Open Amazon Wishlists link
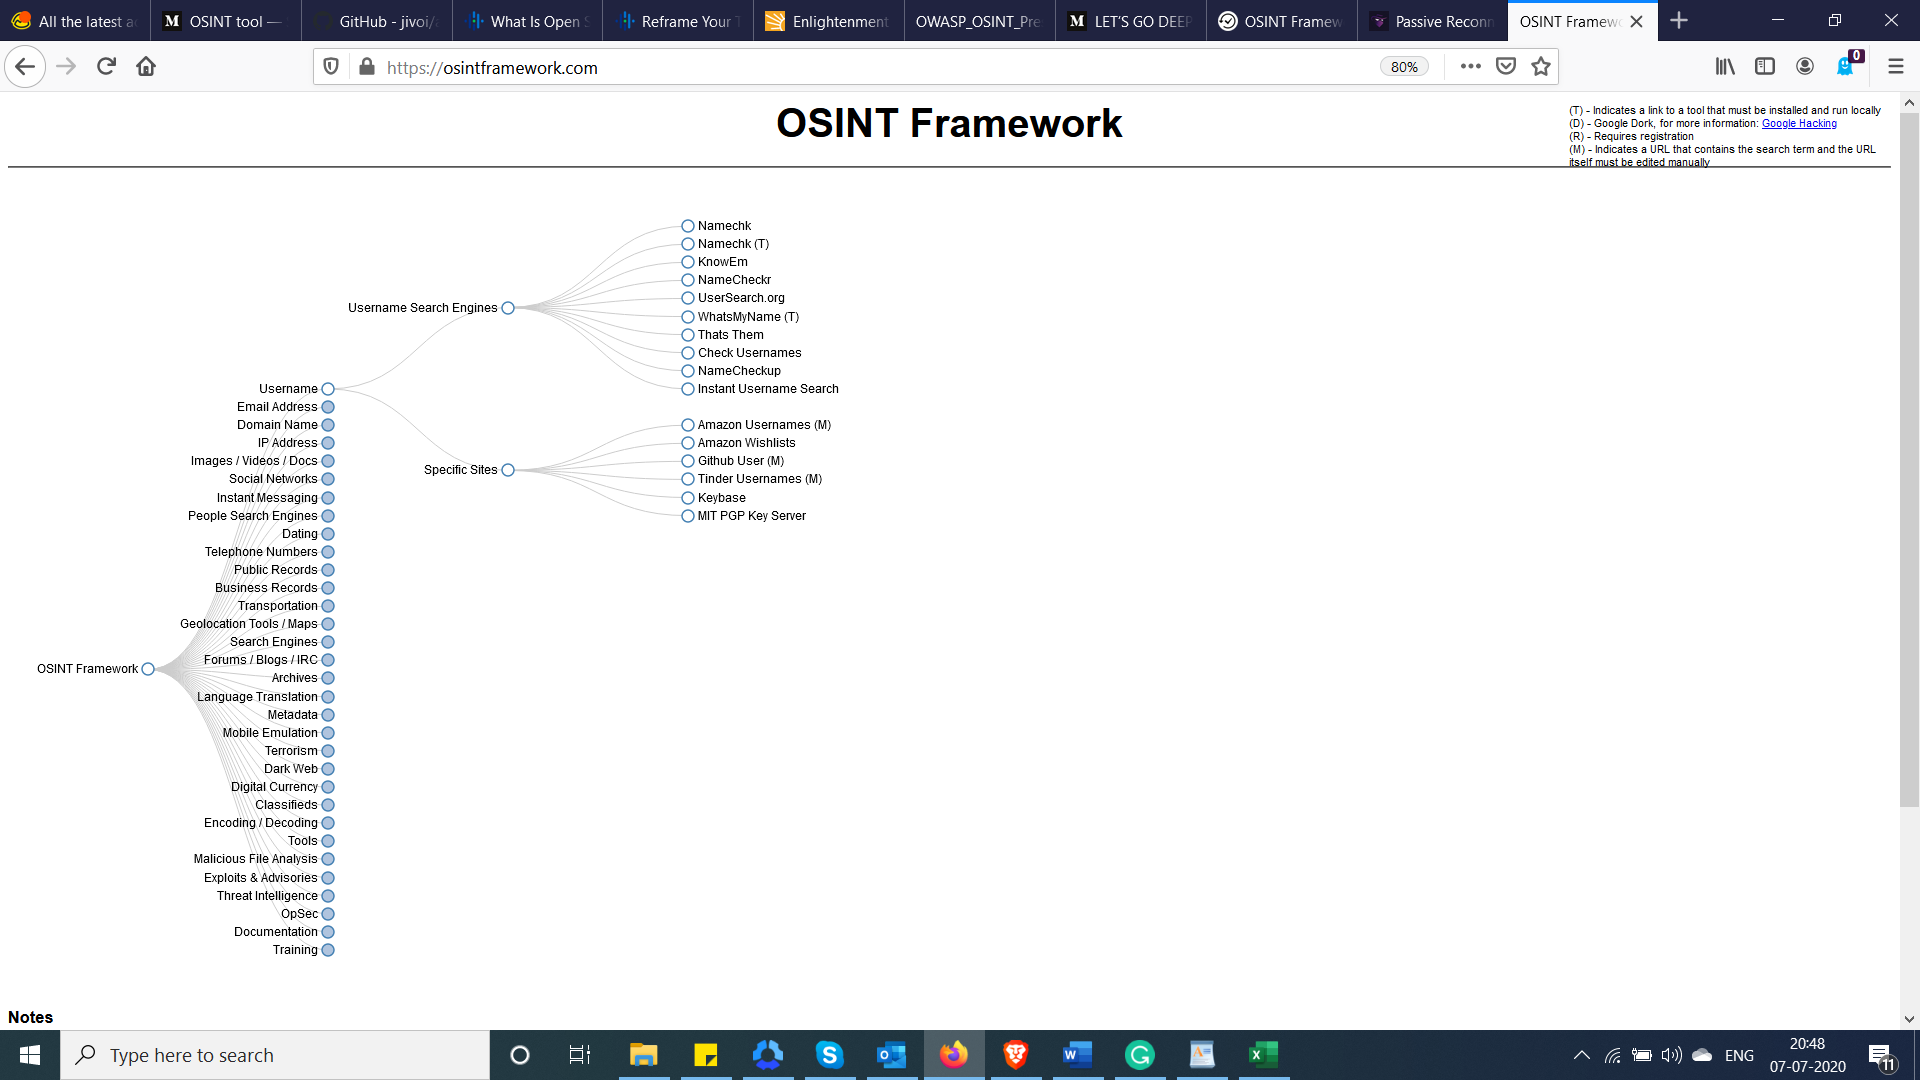Image resolution: width=1920 pixels, height=1080 pixels. [x=746, y=443]
